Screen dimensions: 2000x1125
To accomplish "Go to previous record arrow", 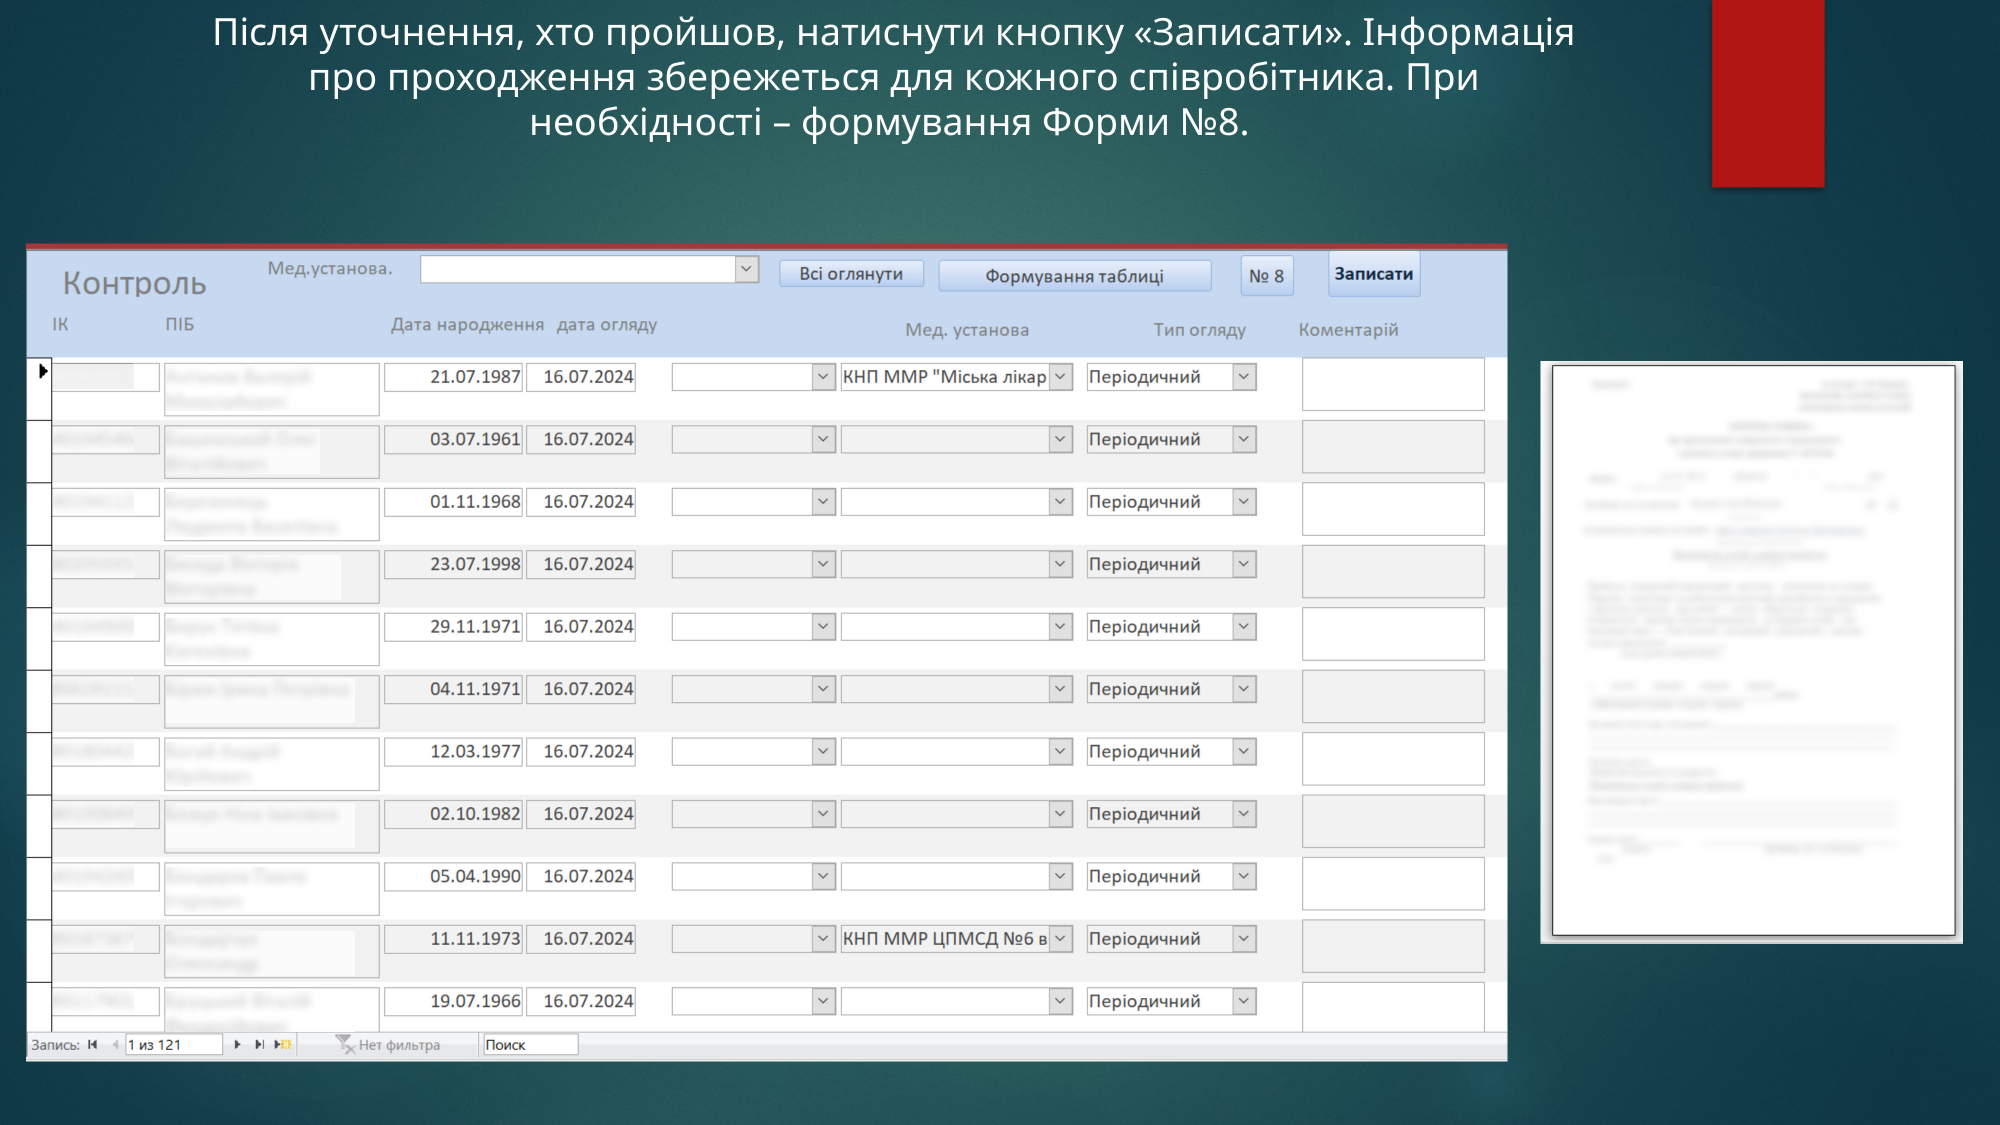I will click(115, 1045).
